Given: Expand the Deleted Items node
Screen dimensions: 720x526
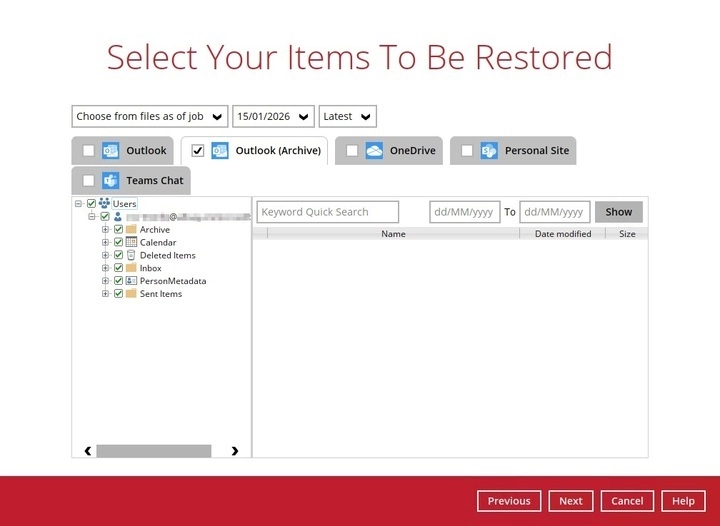Looking at the screenshot, I should 106,255.
